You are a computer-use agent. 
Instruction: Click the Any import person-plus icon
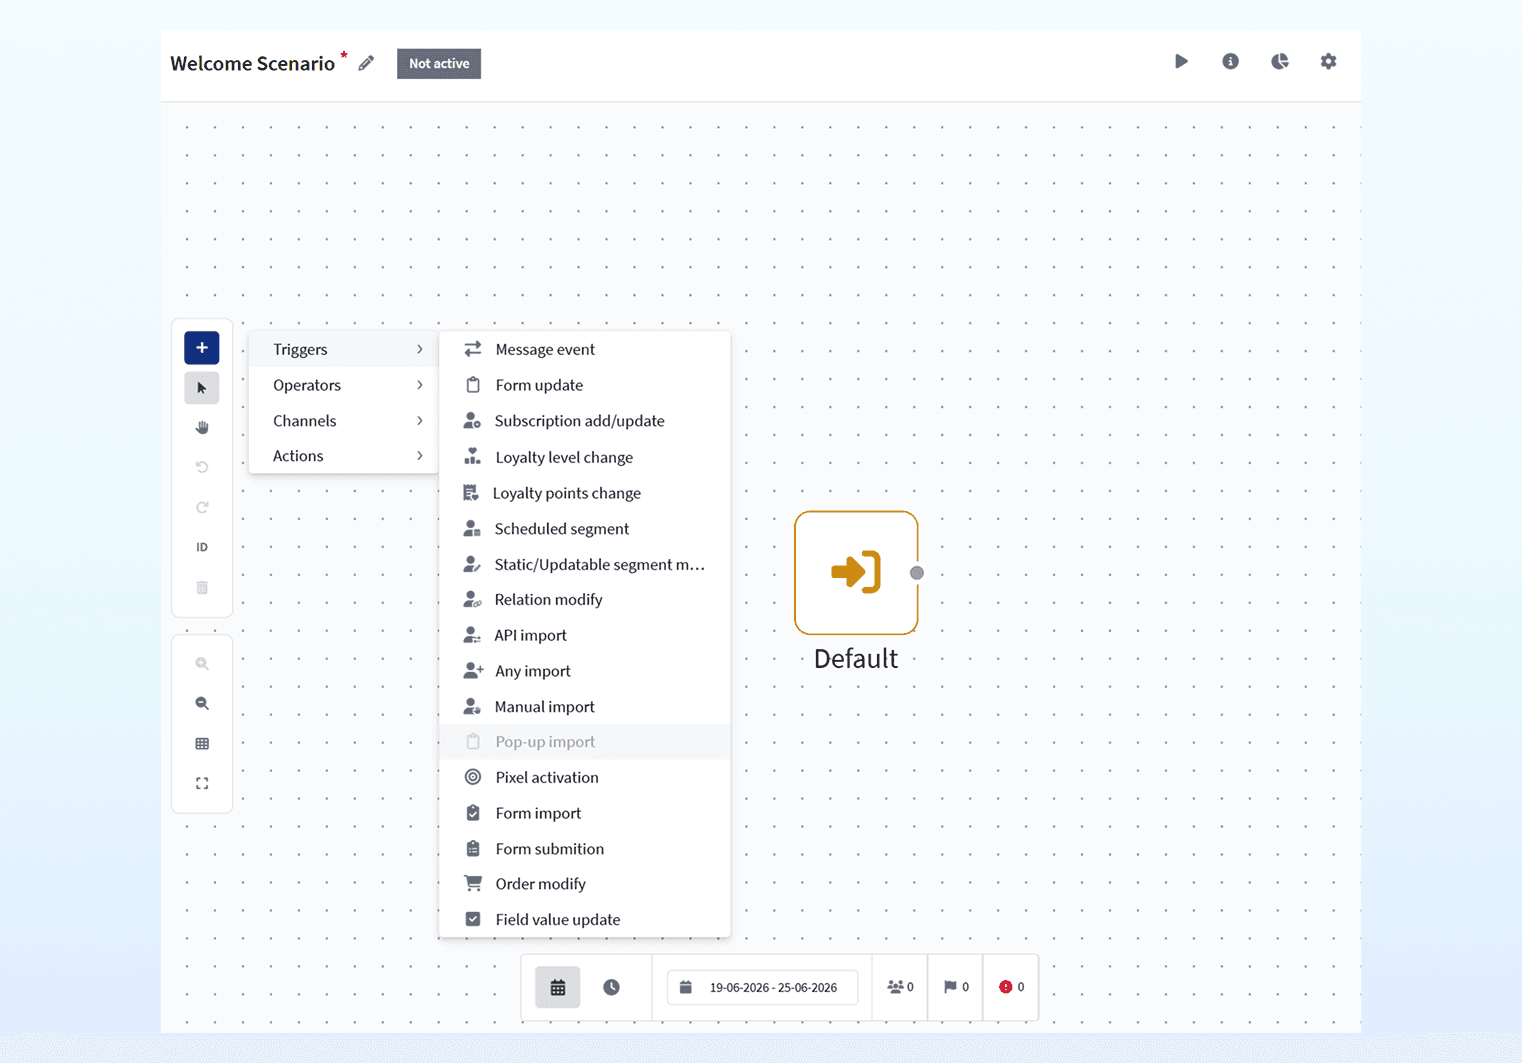tap(473, 670)
